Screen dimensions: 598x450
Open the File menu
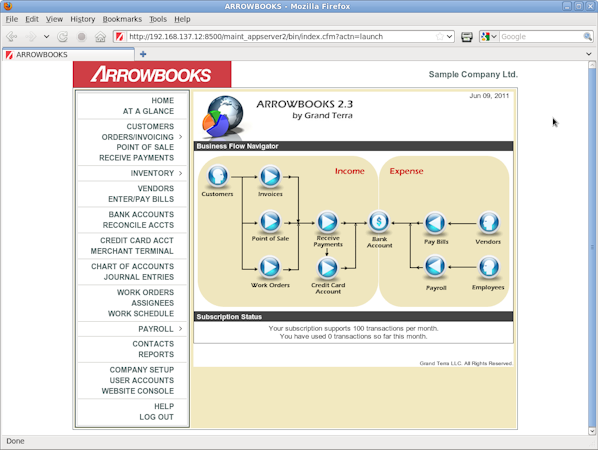tap(12, 19)
